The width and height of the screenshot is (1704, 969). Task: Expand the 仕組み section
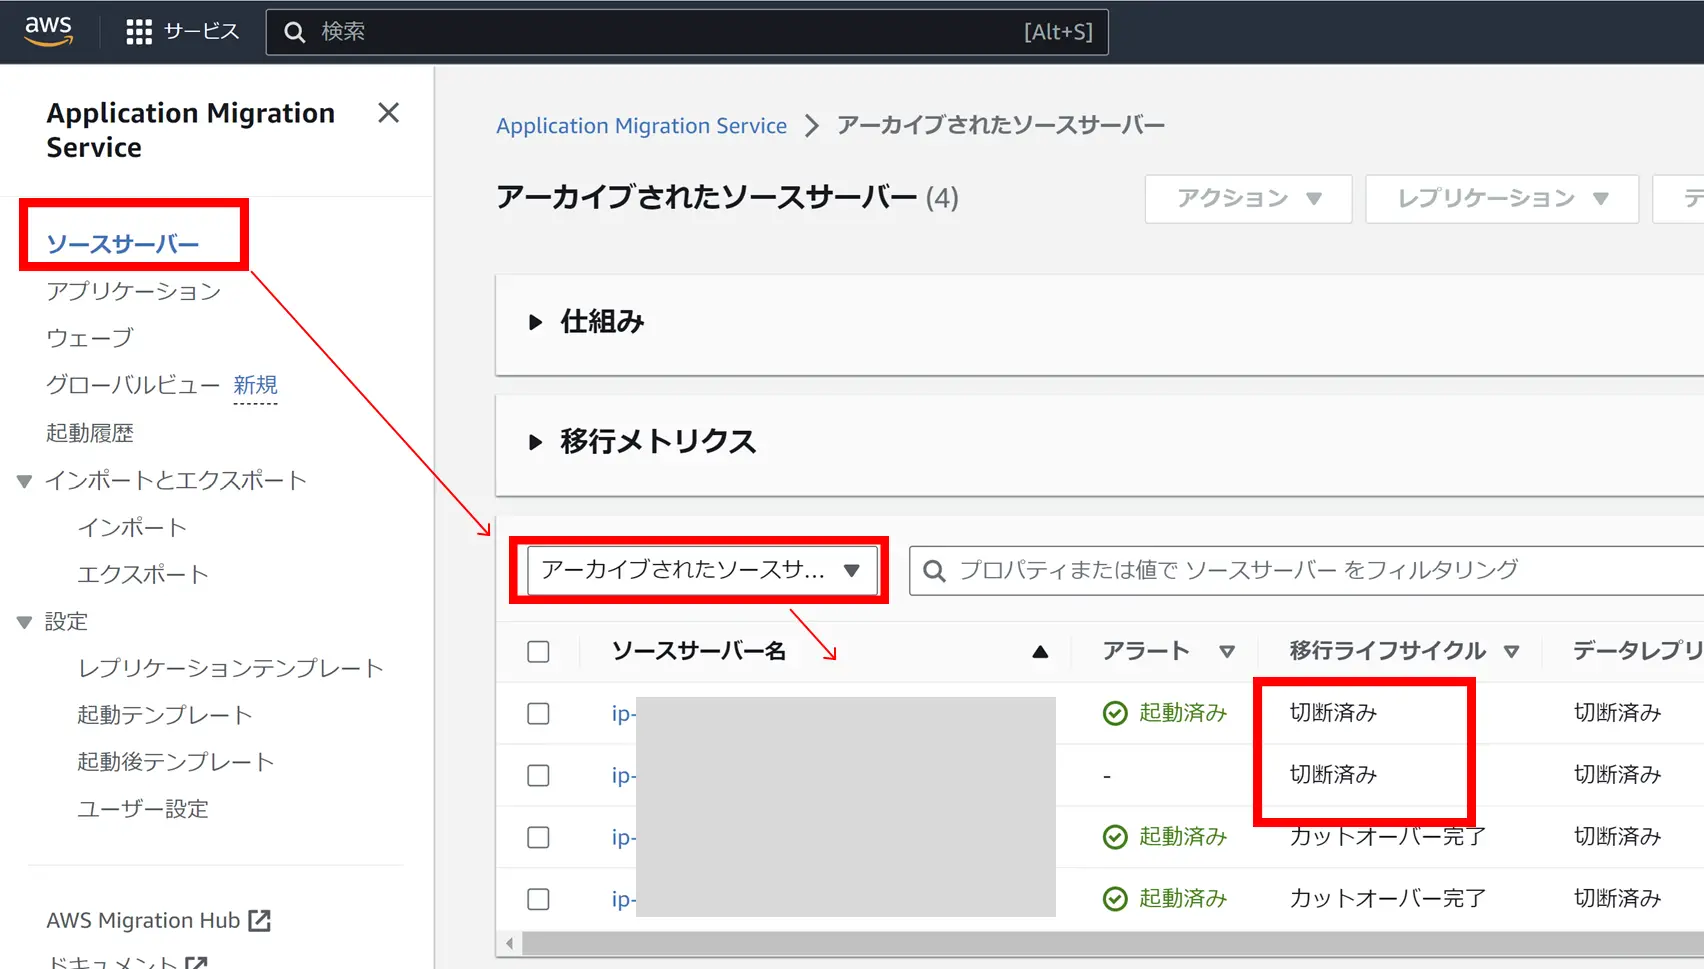(536, 322)
